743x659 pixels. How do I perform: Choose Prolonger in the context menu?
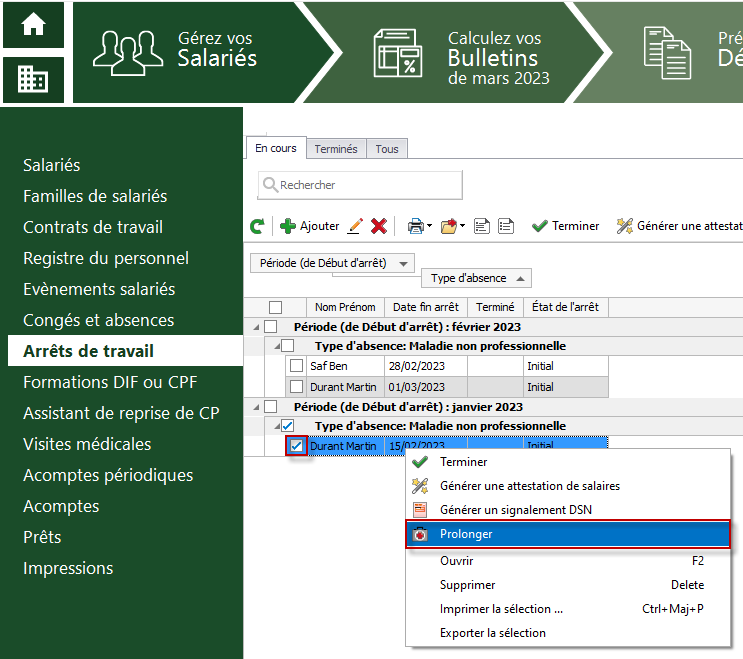pos(568,534)
